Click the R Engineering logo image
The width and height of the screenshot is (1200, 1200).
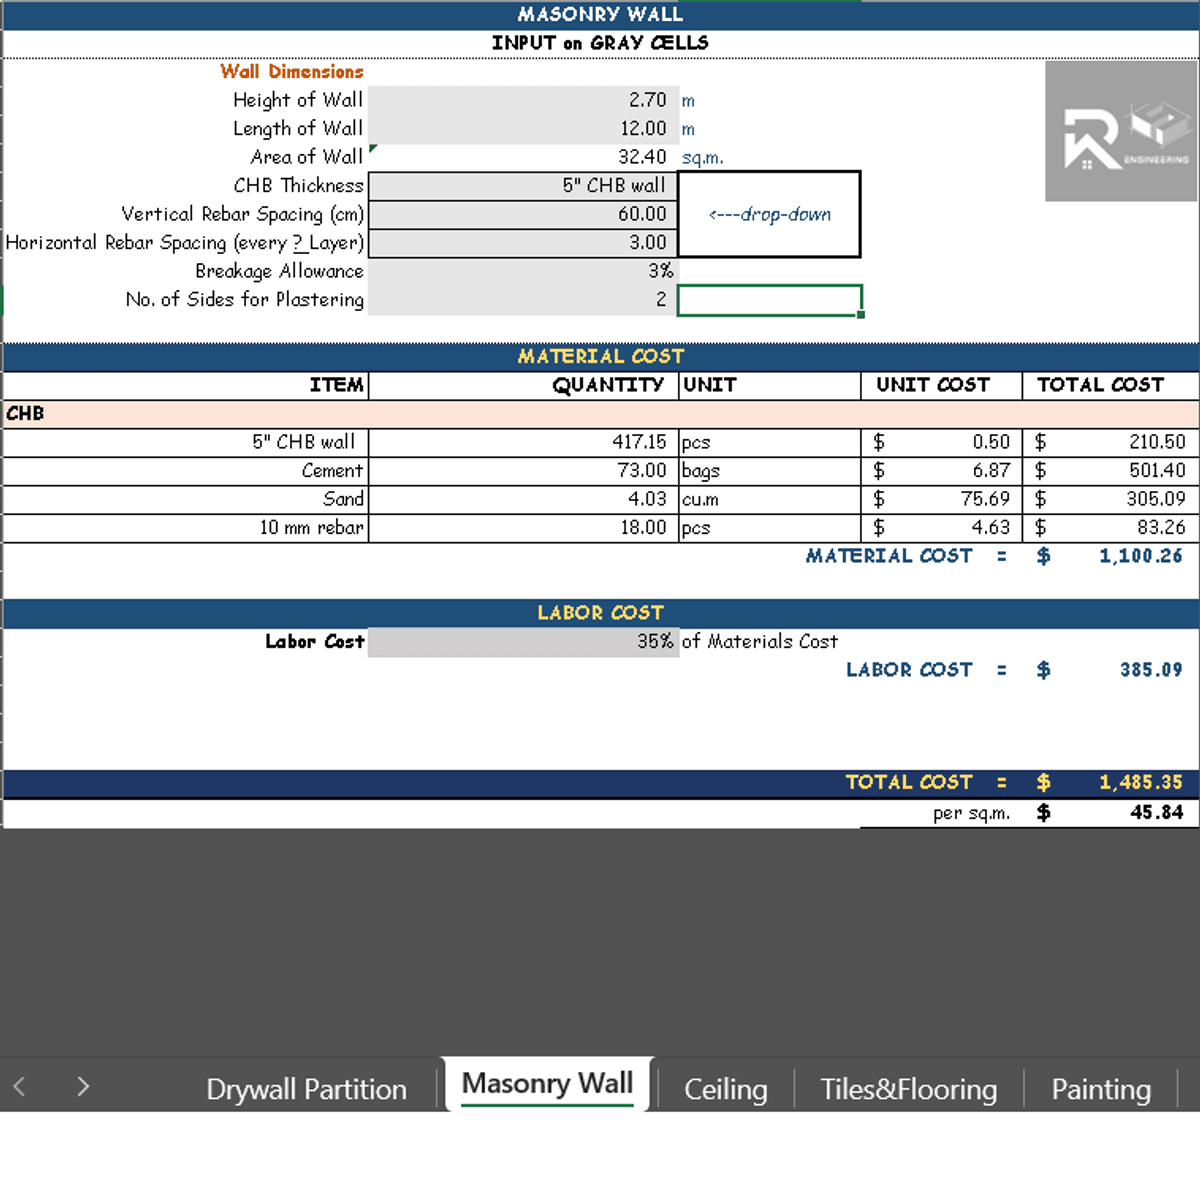1121,131
